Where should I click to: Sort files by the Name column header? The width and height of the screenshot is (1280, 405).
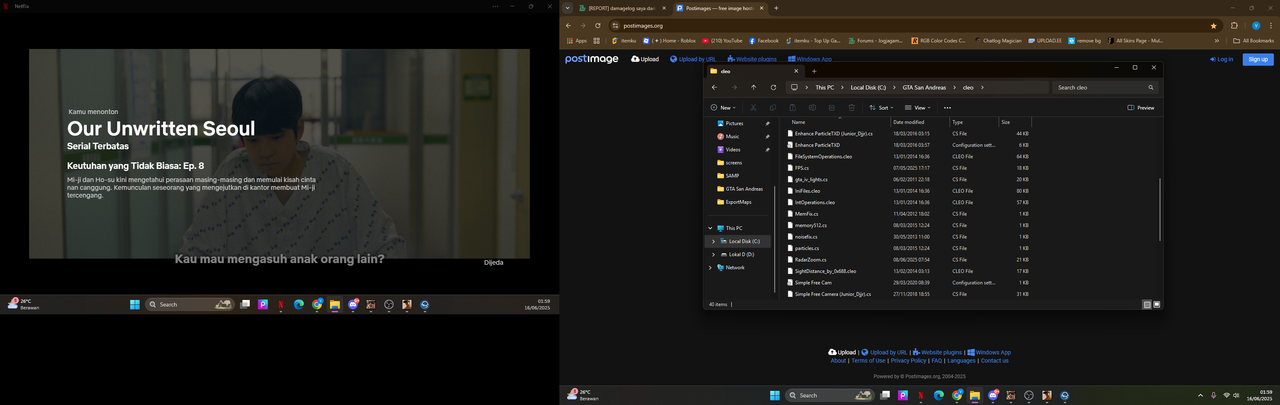point(838,122)
